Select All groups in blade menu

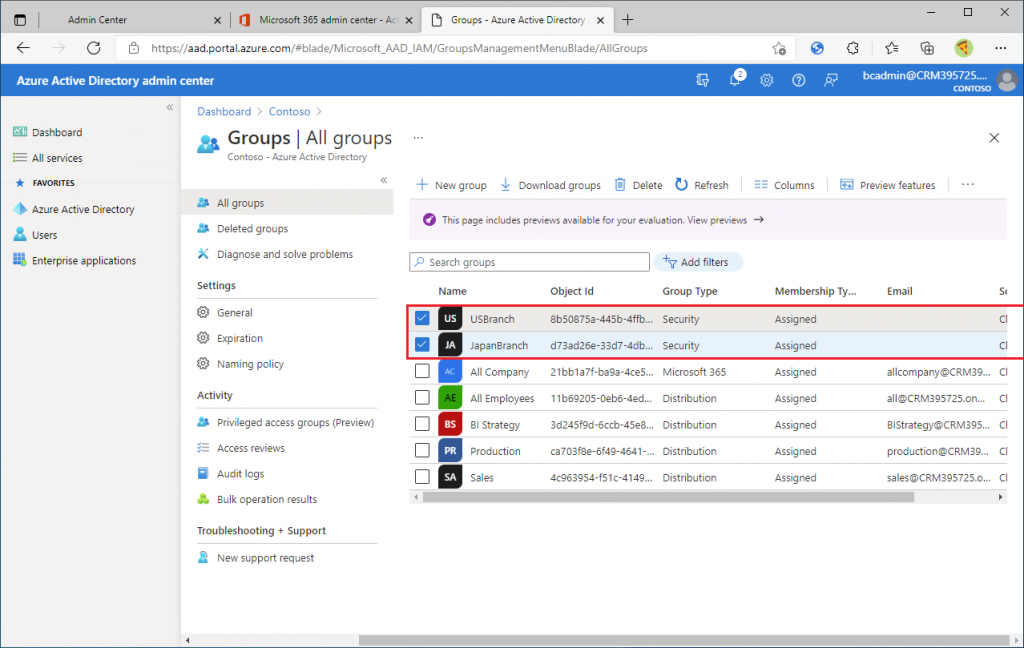point(287,202)
